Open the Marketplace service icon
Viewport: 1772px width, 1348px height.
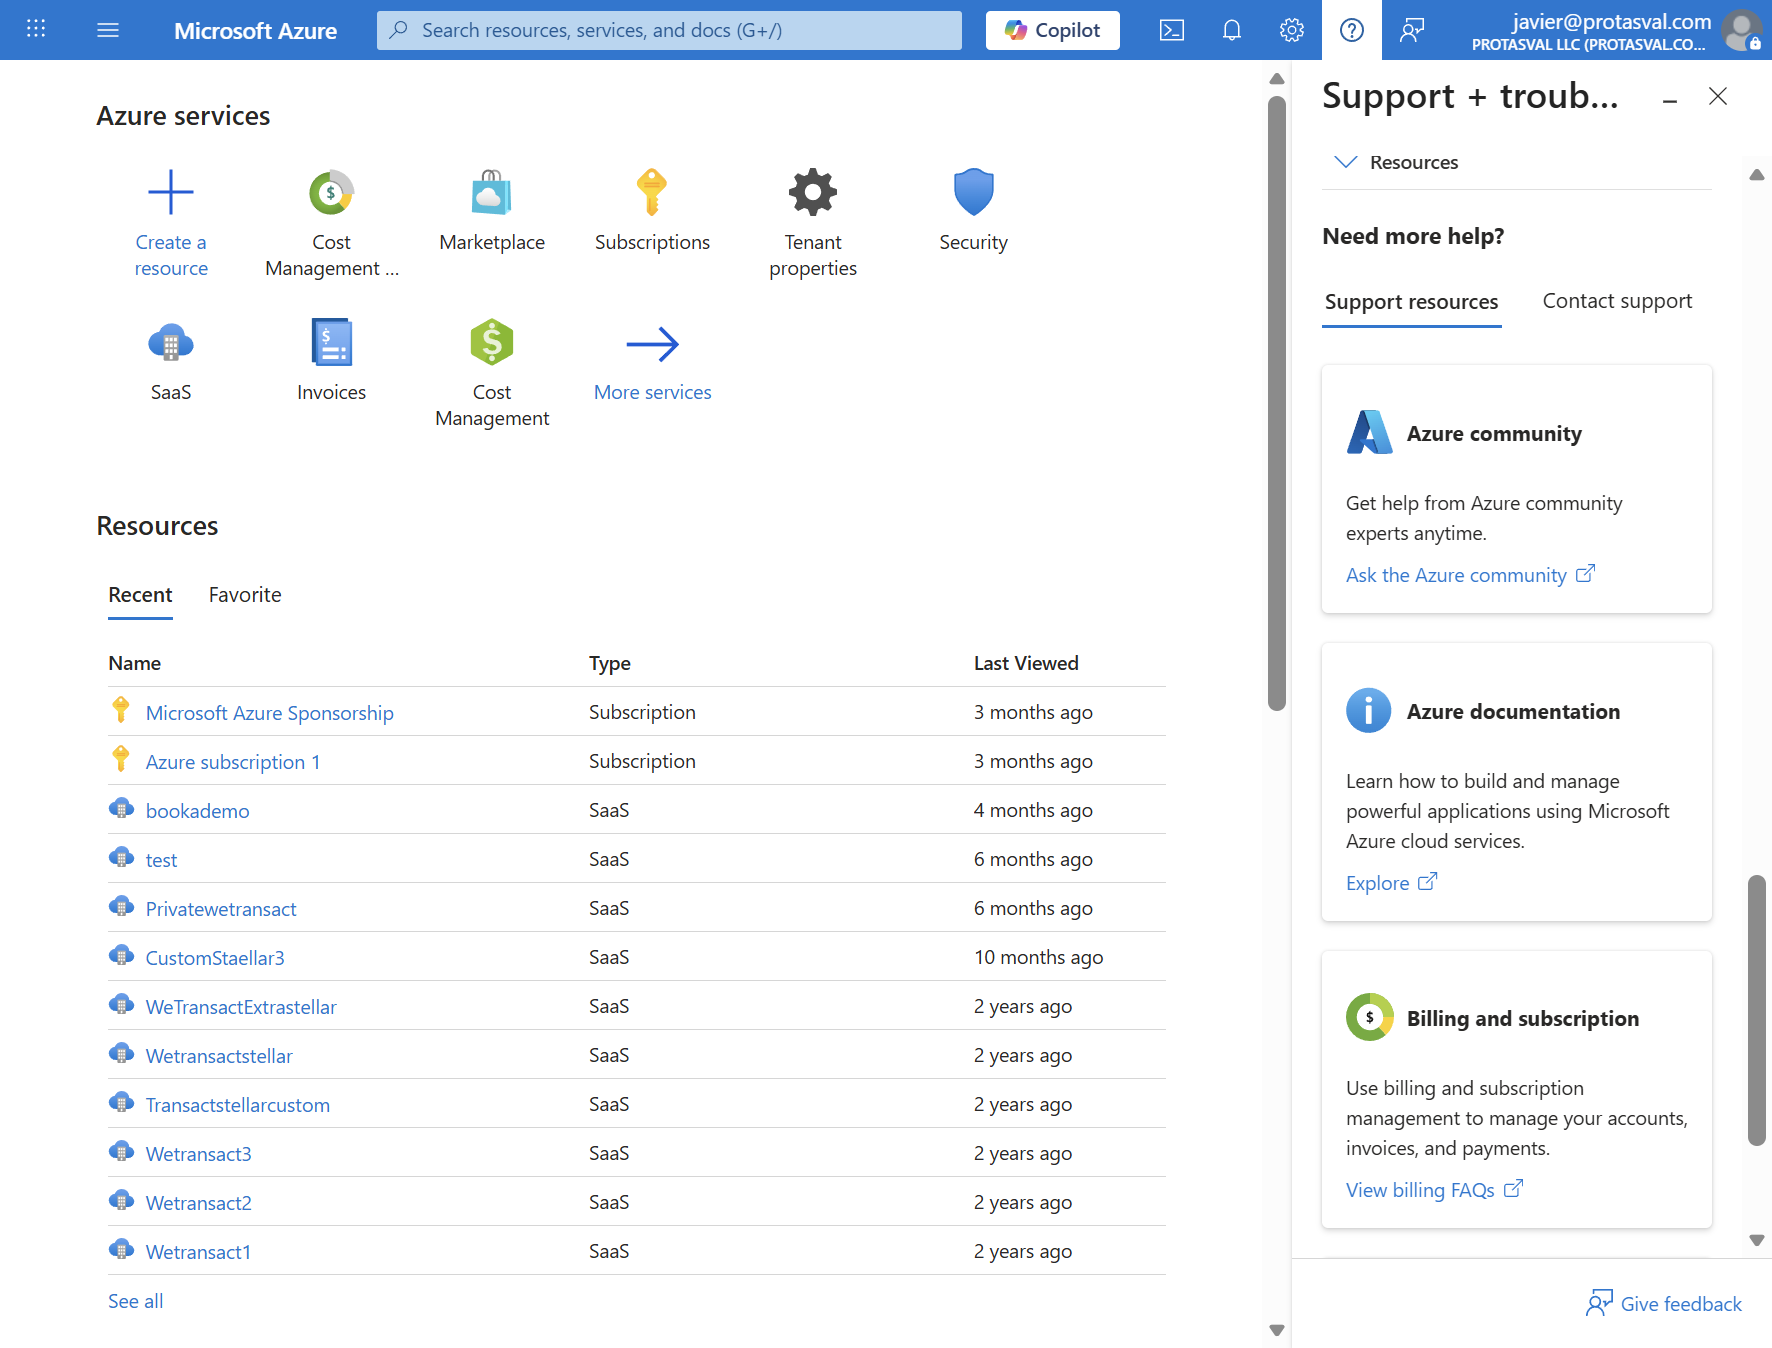[492, 192]
